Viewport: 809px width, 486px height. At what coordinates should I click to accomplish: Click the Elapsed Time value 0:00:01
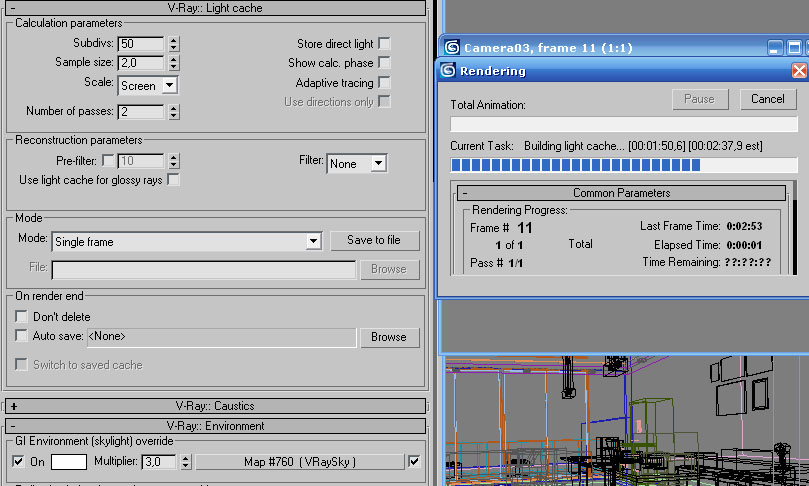pos(744,245)
